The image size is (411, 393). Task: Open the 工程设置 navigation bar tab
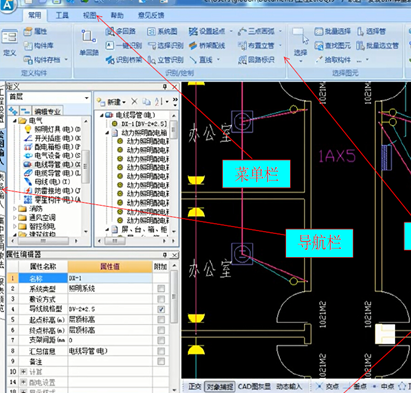point(2,104)
